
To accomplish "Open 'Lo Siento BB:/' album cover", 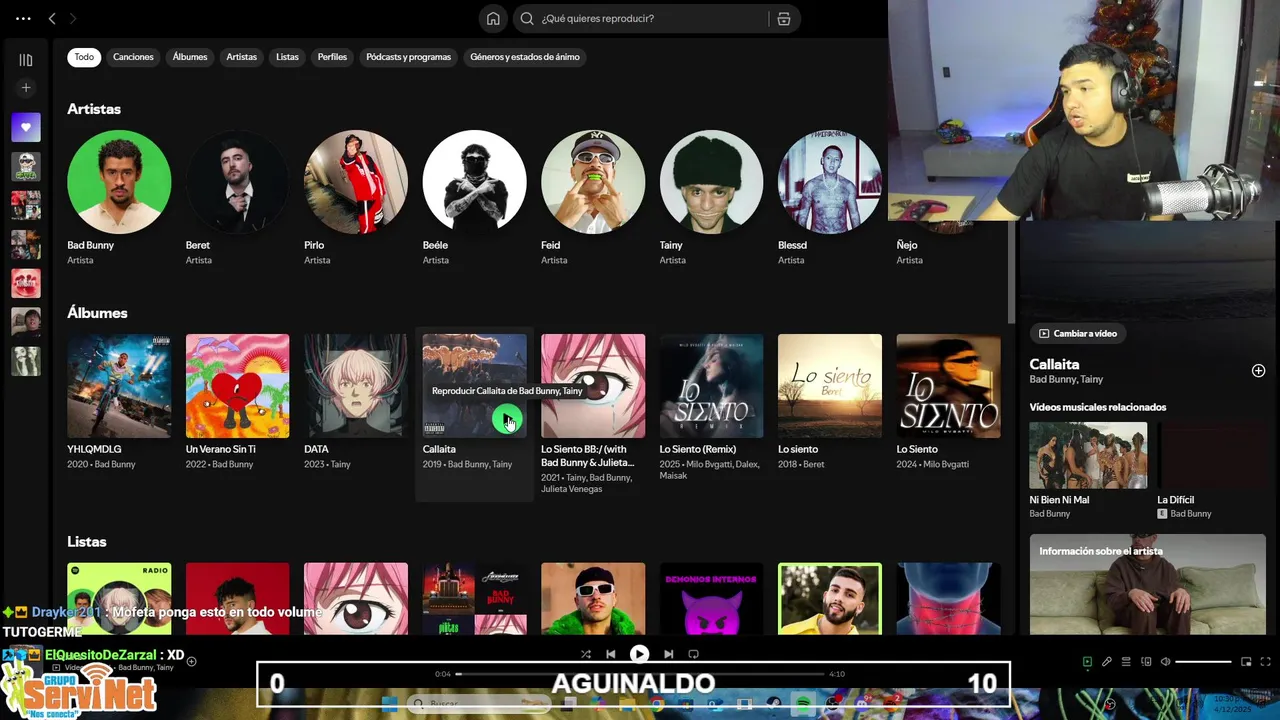I will (x=593, y=386).
